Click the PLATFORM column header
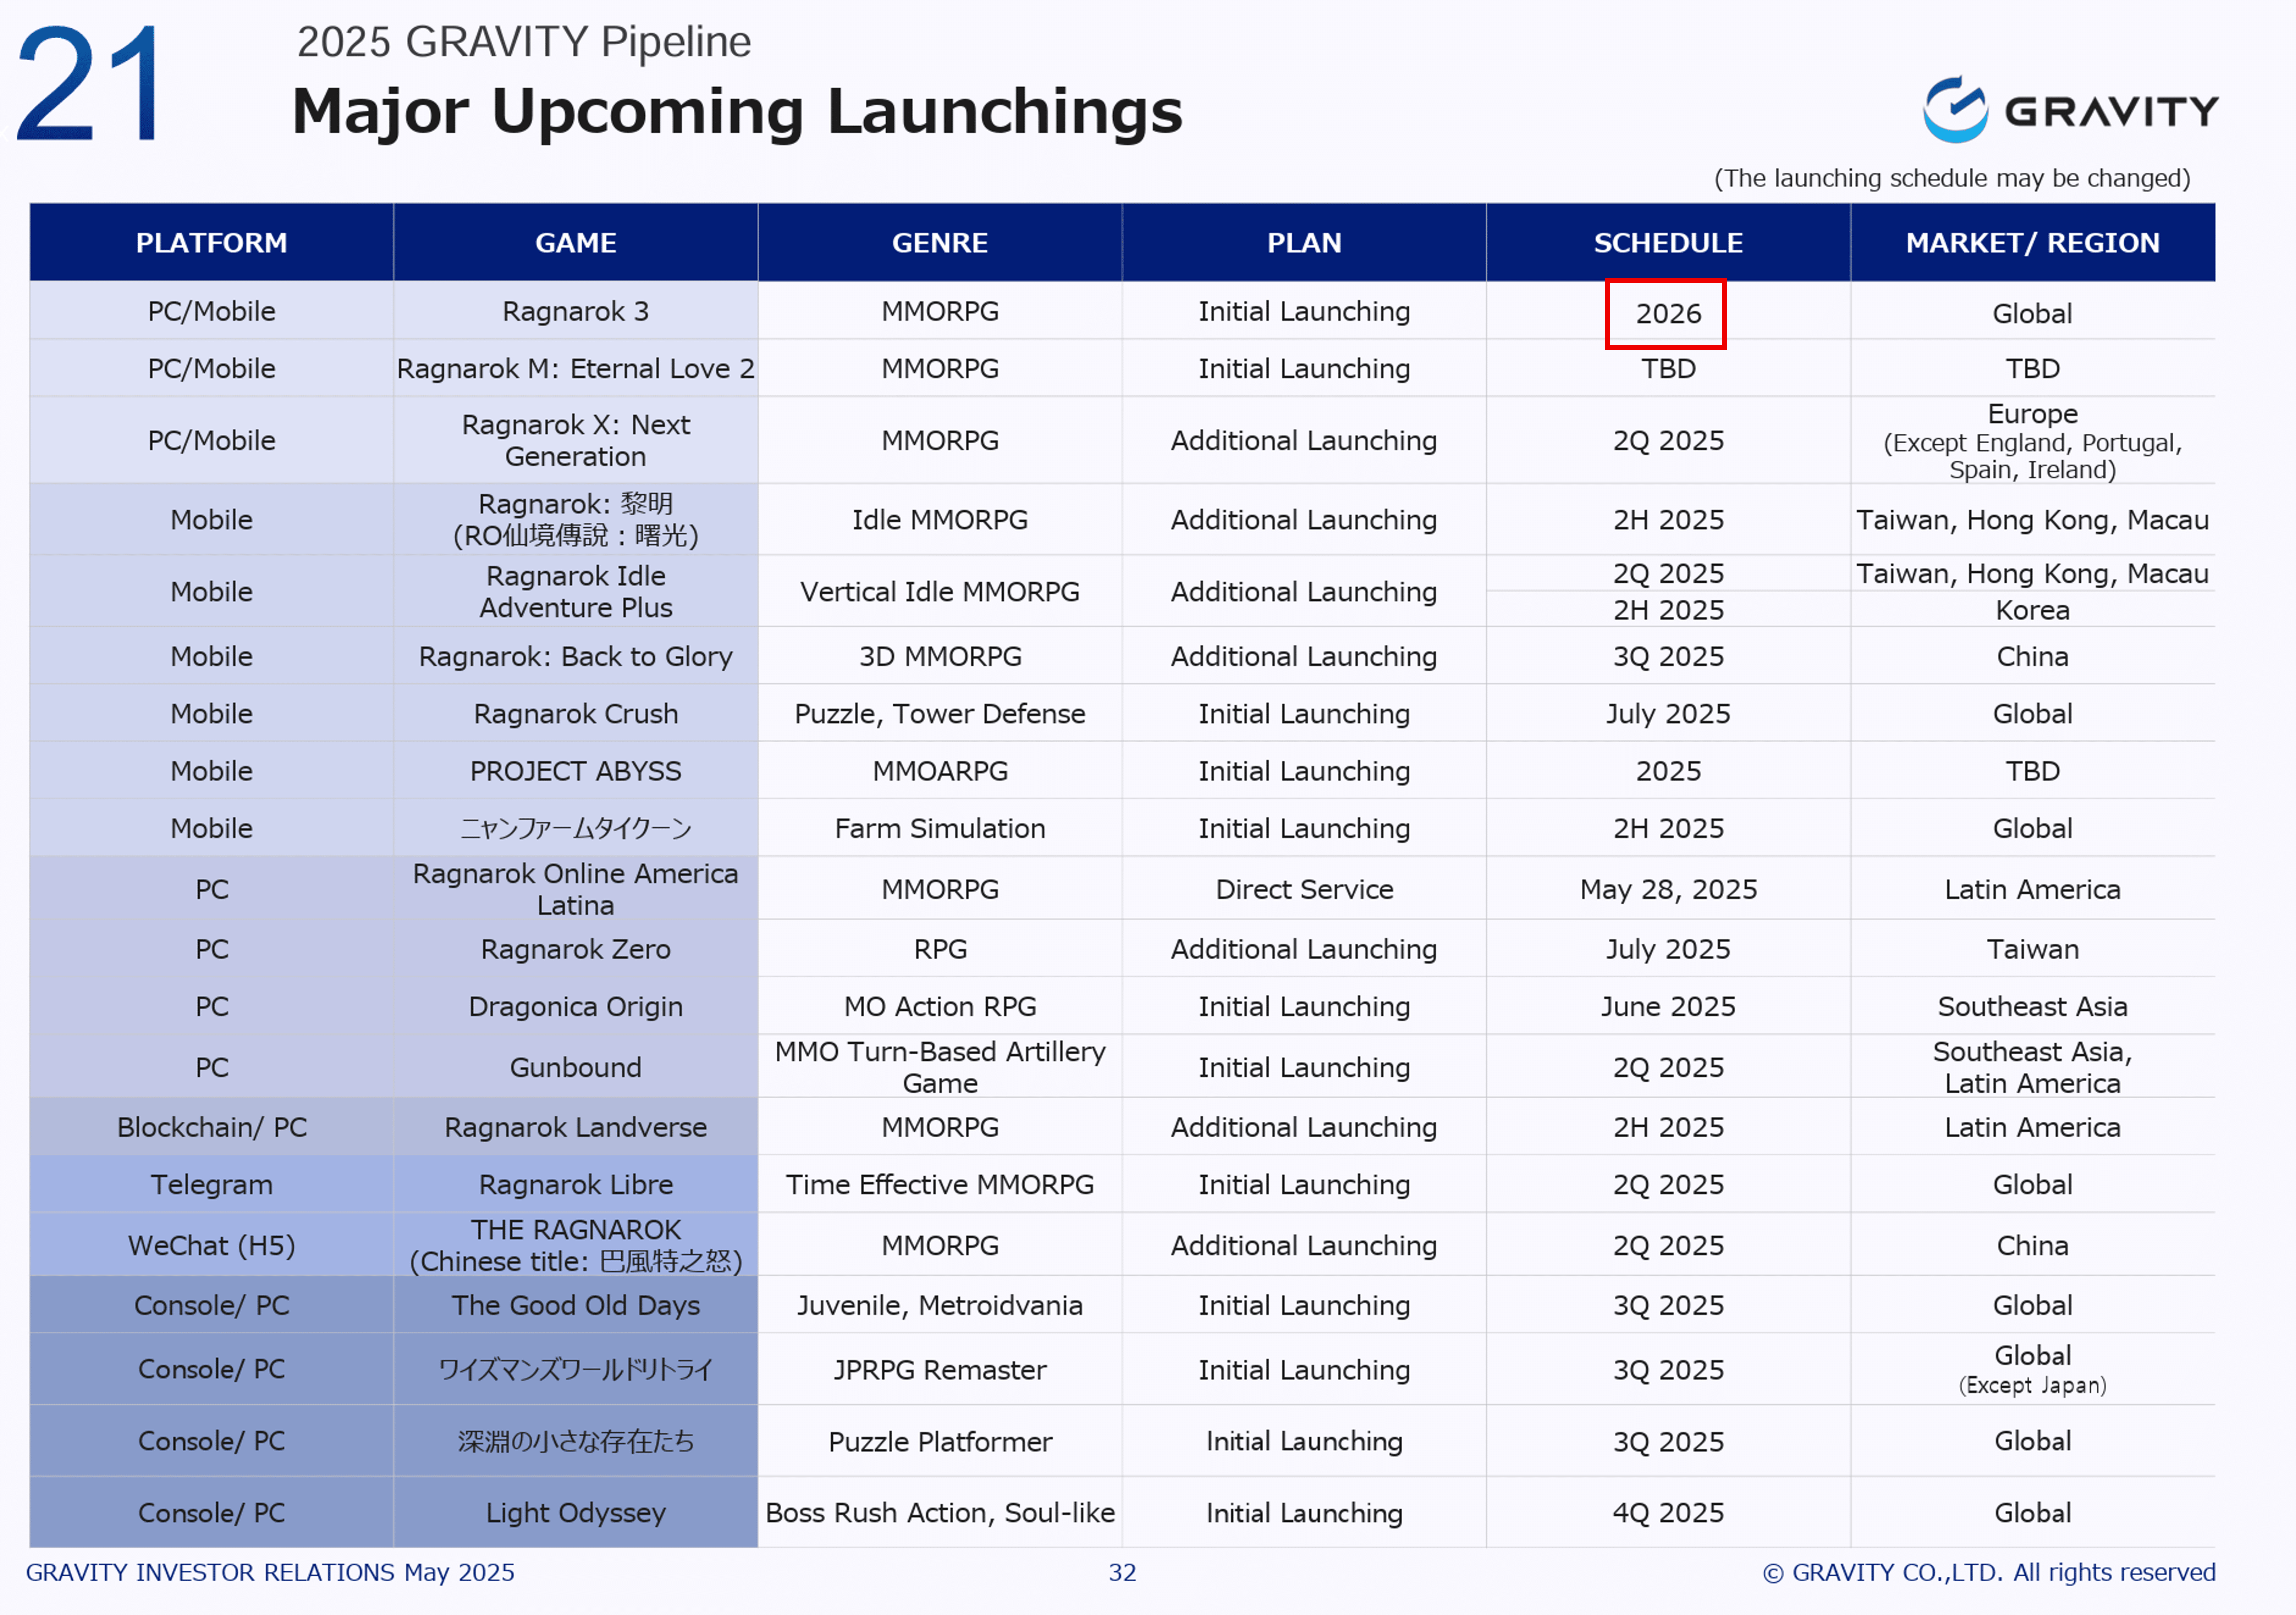Screen dimensions: 2296x1615 [x=211, y=243]
